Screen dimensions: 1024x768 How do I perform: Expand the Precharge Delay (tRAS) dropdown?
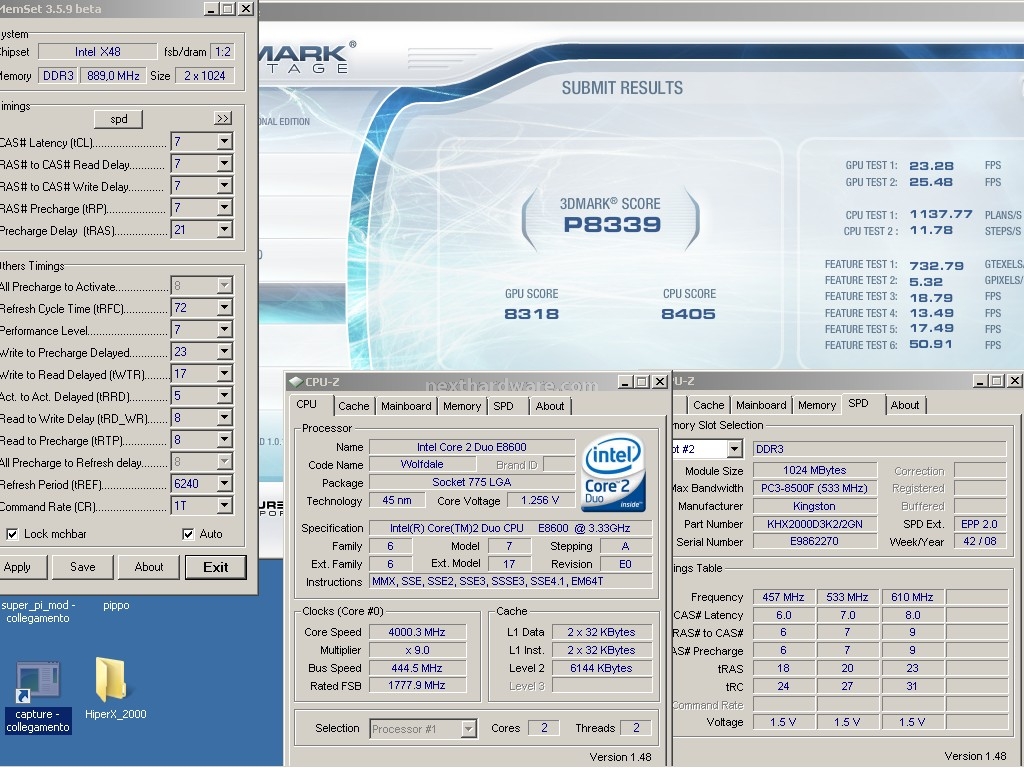point(225,230)
